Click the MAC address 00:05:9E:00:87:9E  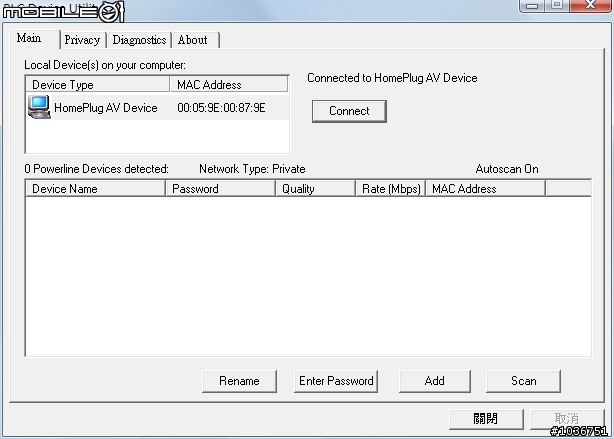pyautogui.click(x=221, y=108)
